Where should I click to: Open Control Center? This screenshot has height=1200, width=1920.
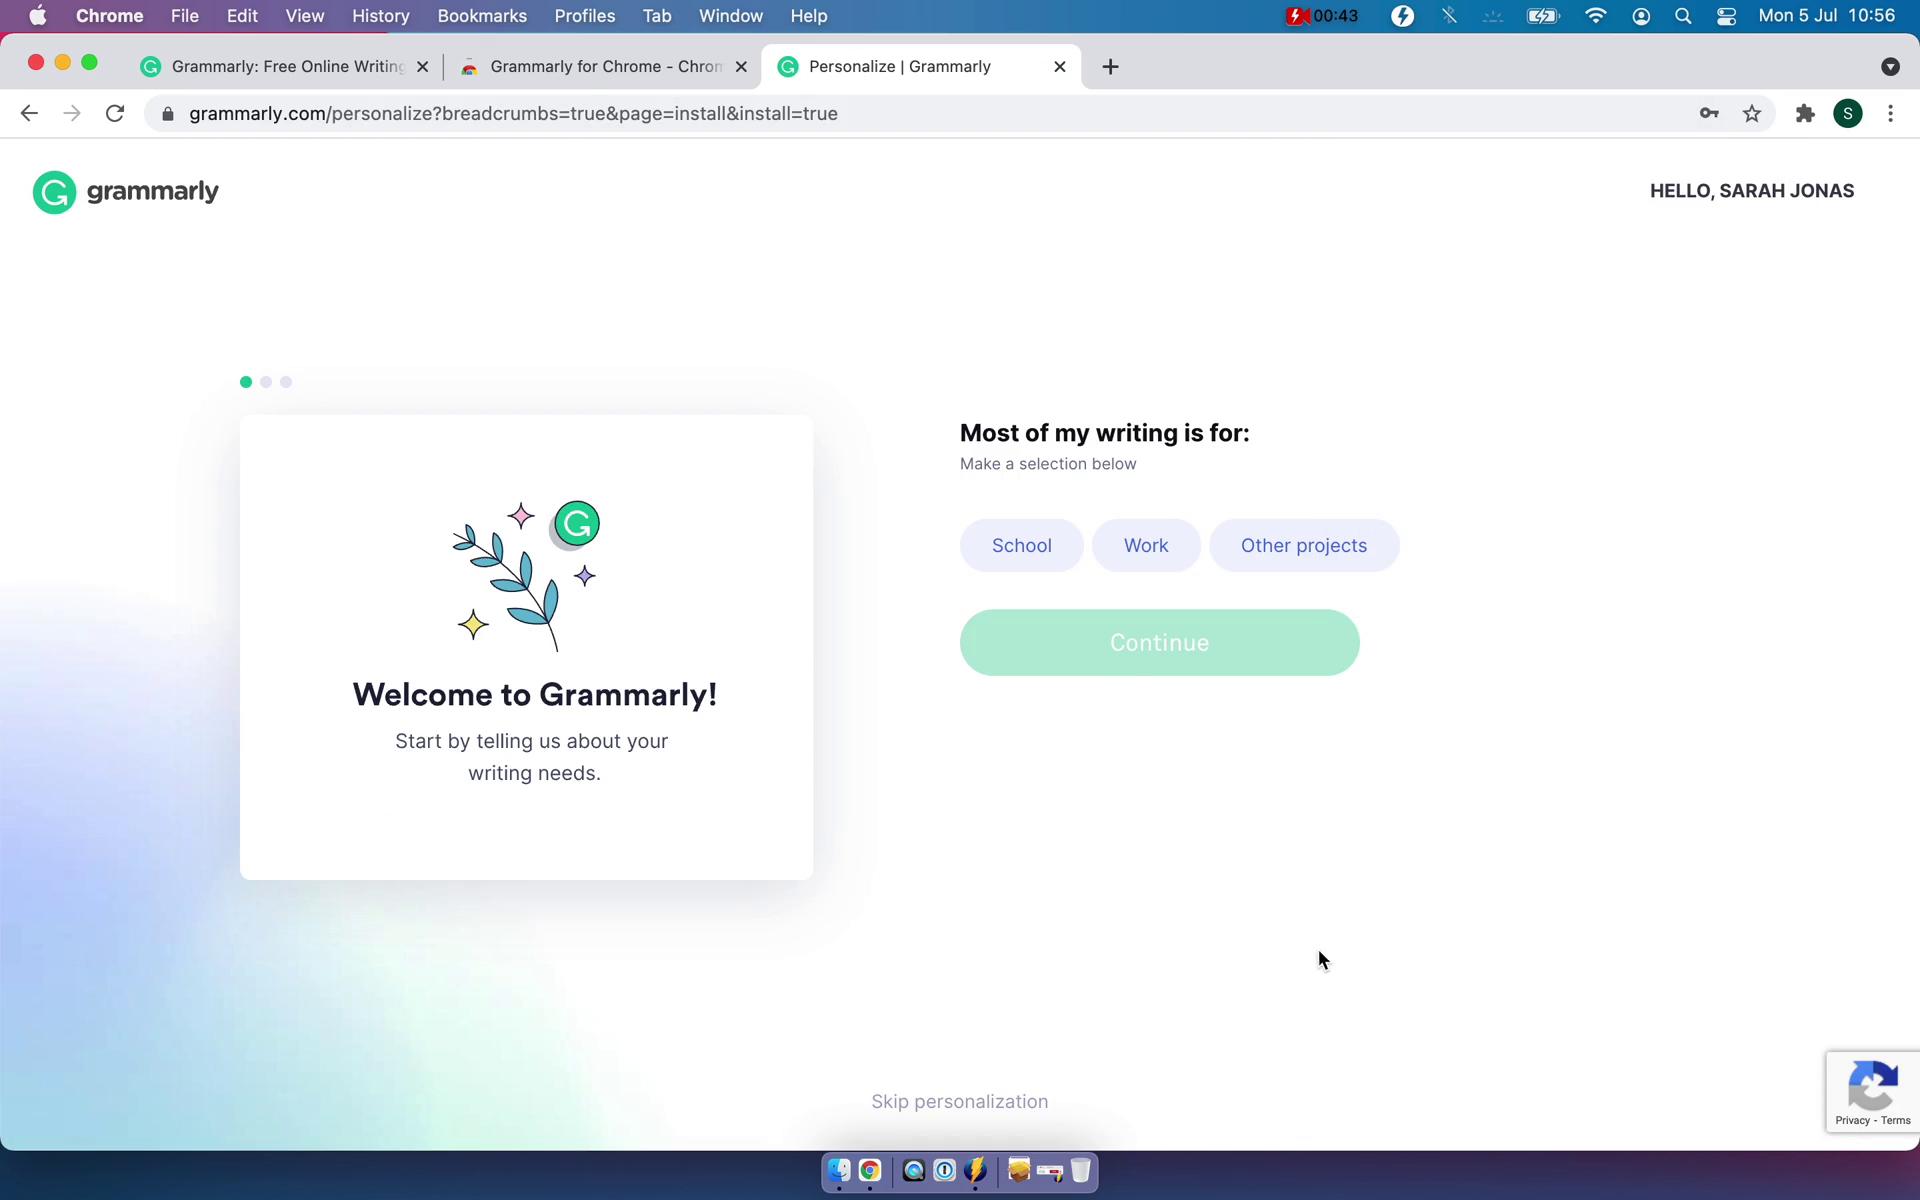1726,16
